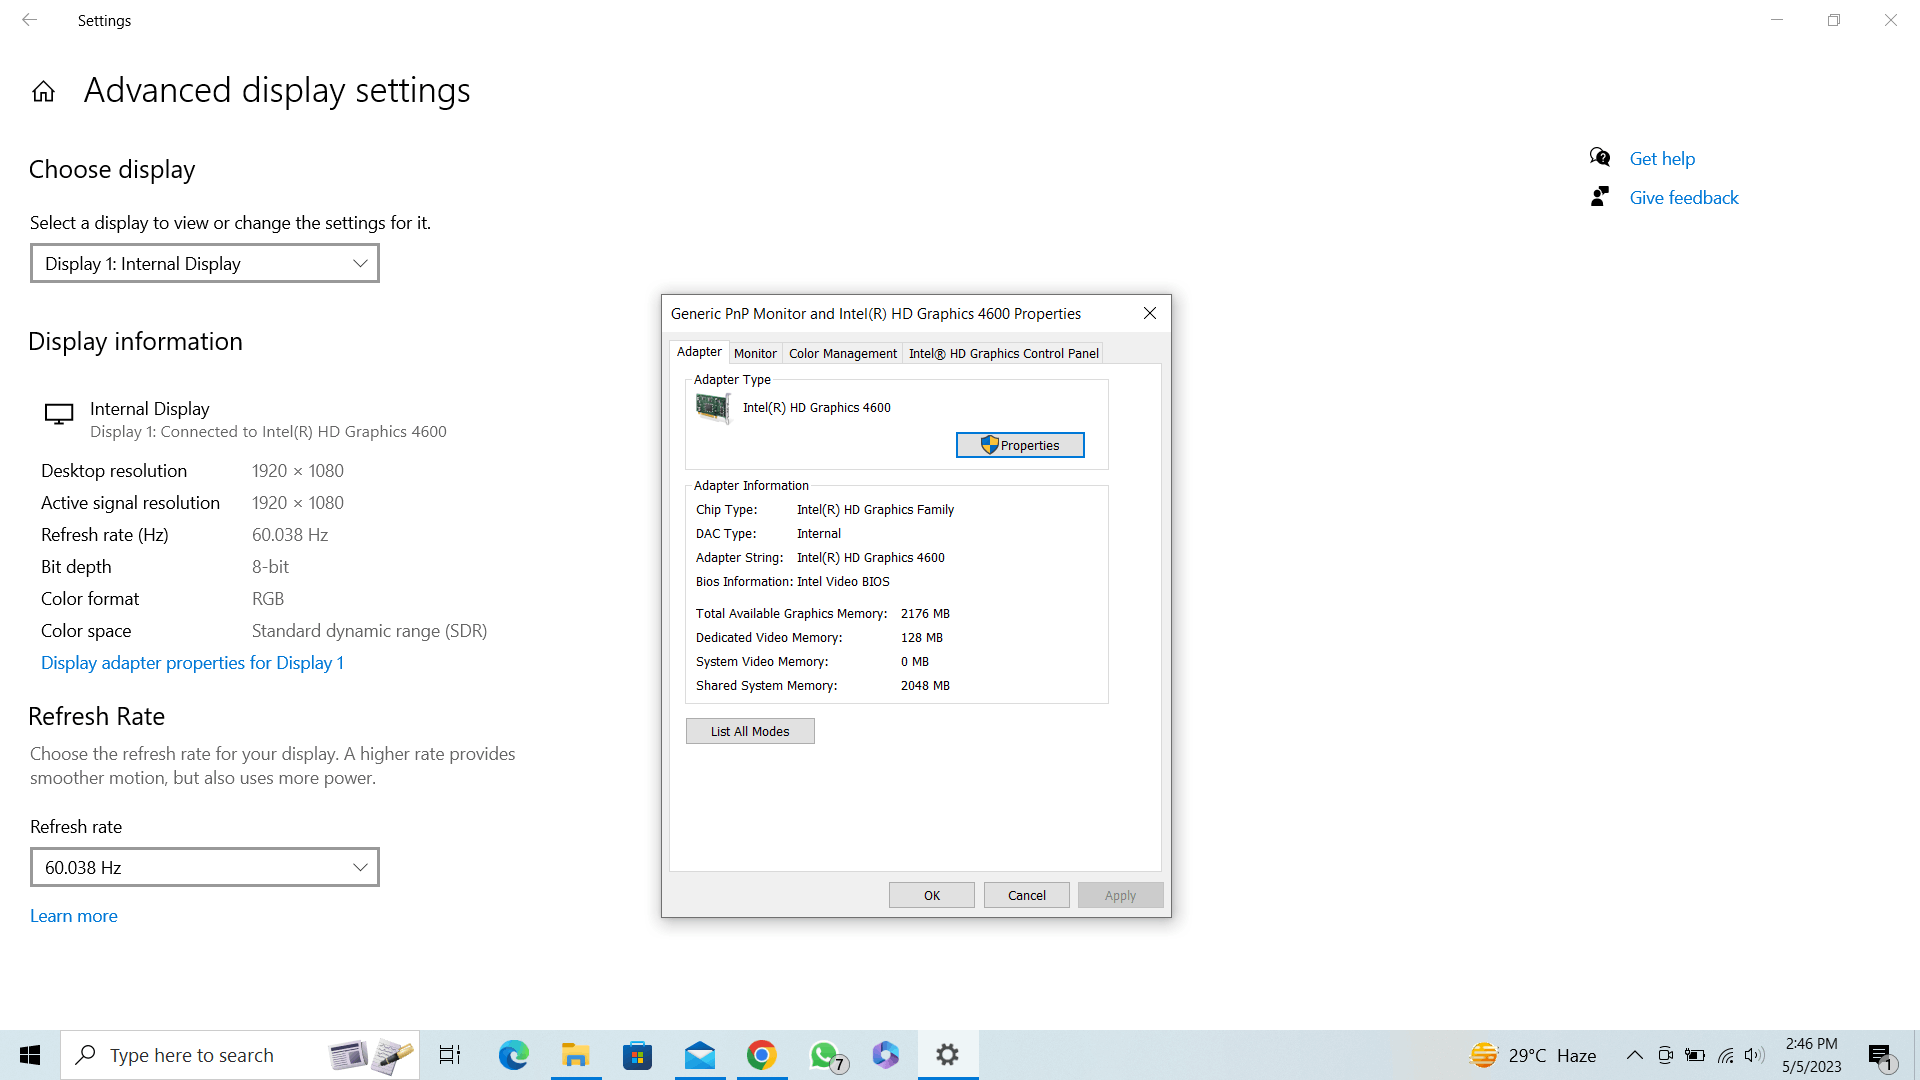Screen dimensions: 1920x1080
Task: Click the Home icon in Settings
Action: [x=43, y=92]
